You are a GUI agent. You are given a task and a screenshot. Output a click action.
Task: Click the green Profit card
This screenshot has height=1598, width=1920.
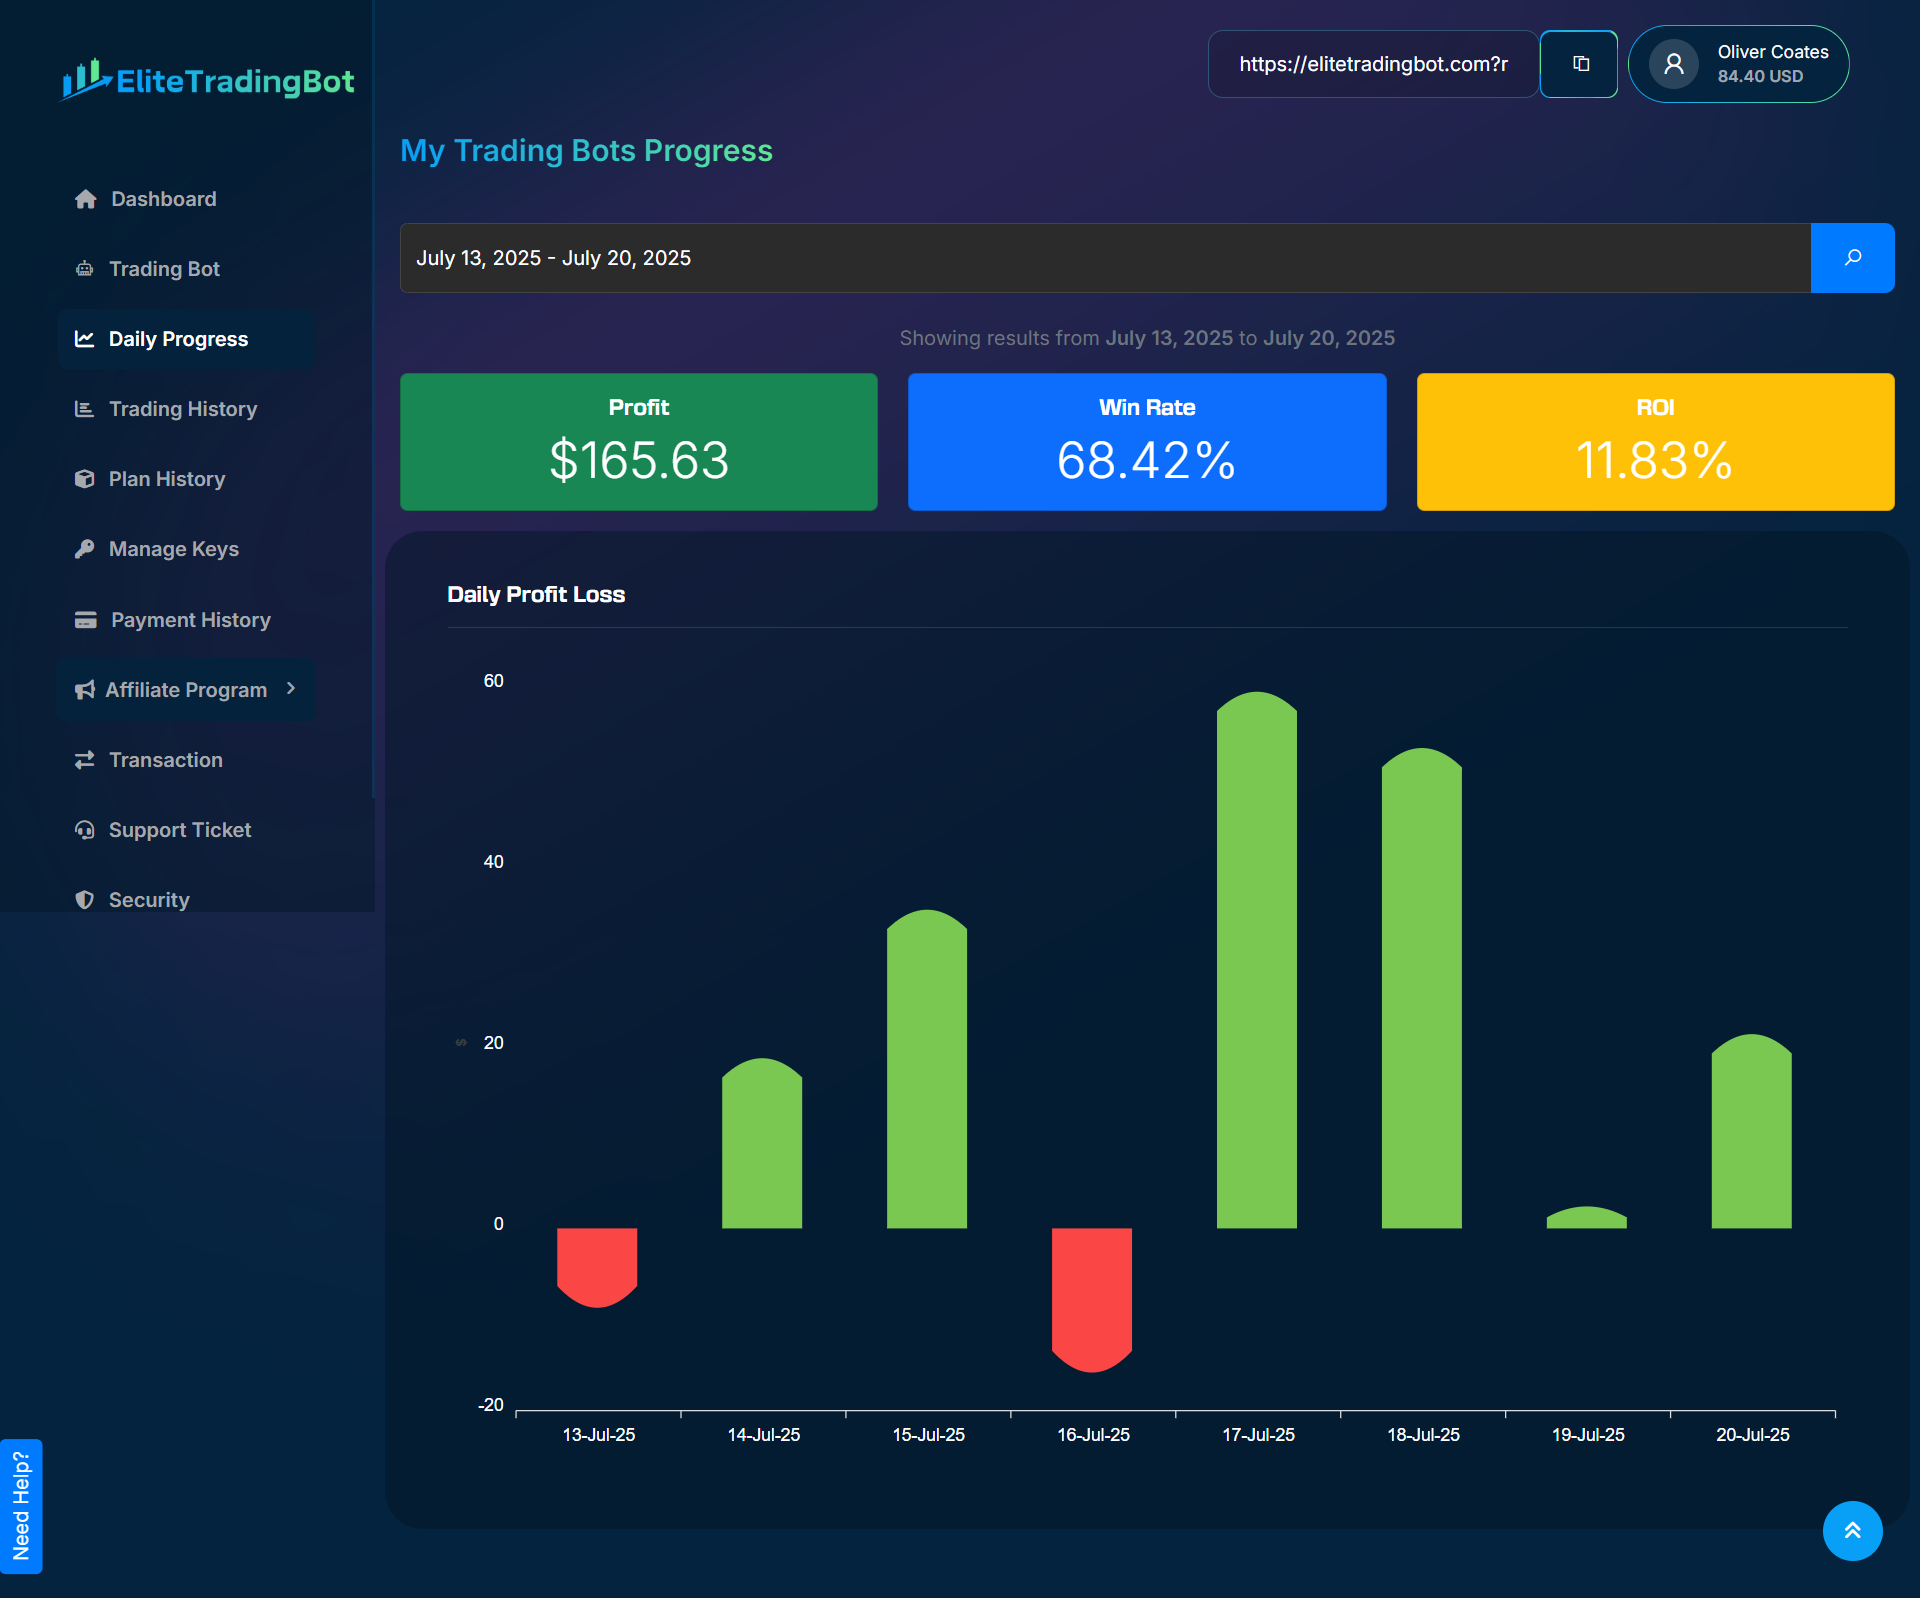pos(639,442)
